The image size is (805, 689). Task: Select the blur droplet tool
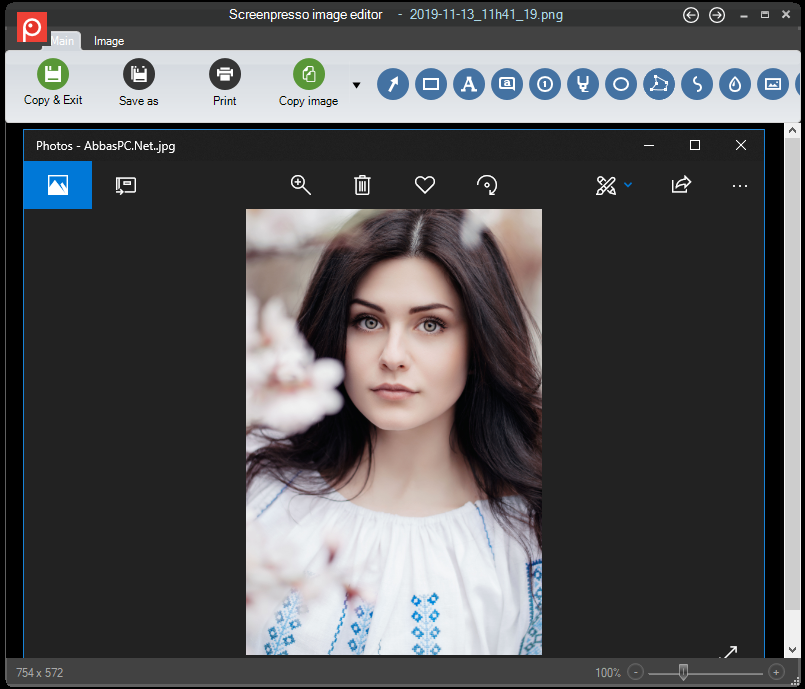[735, 84]
